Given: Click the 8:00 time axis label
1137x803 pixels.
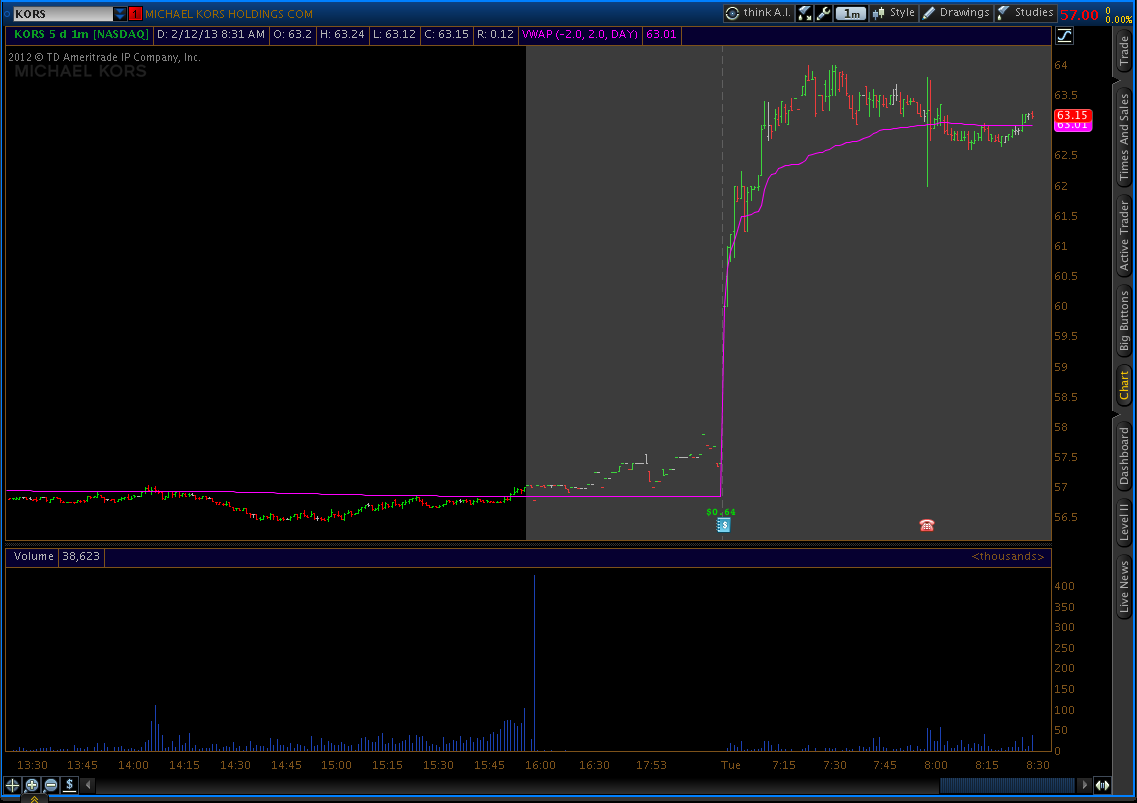Looking at the screenshot, I should click(935, 765).
